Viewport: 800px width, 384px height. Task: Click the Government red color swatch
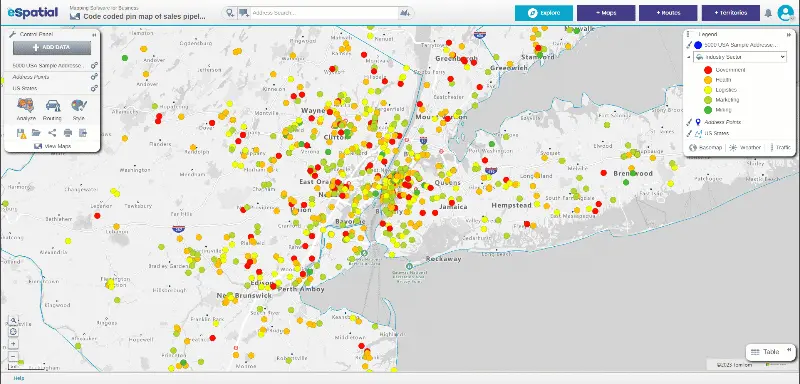tap(708, 70)
